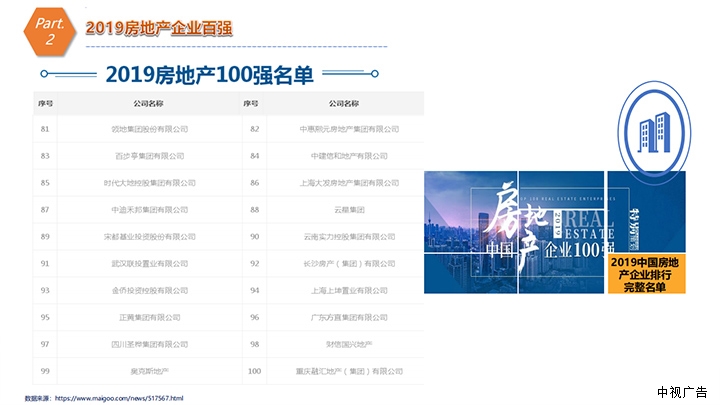Click the rank number 81 cell
The image size is (720, 405).
click(45, 129)
